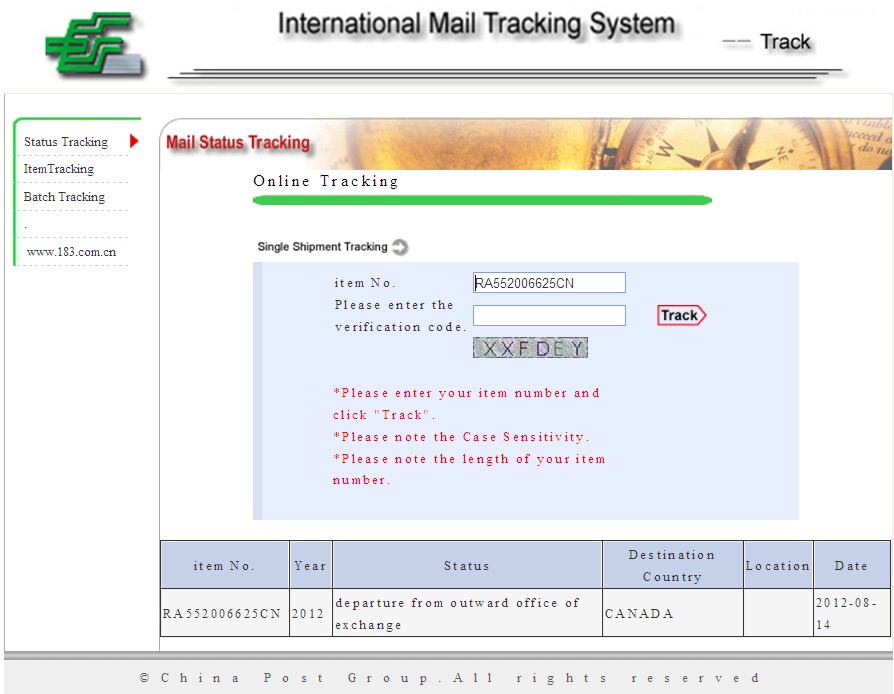
Task: Click the Track text in the page header
Action: pyautogui.click(x=785, y=42)
